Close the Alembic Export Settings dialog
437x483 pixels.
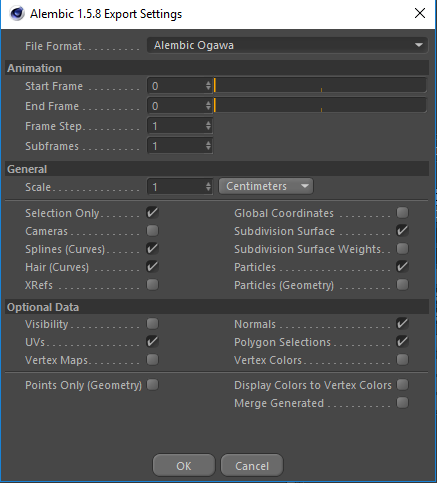click(420, 14)
